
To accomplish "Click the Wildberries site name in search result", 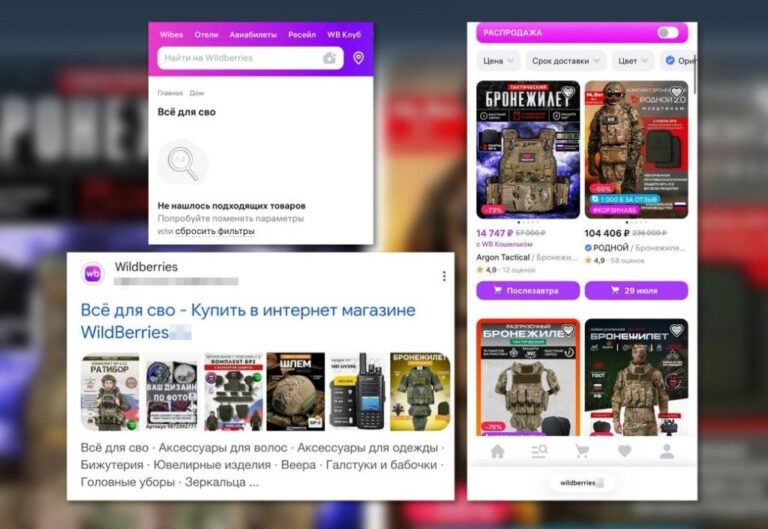I will click(x=146, y=267).
